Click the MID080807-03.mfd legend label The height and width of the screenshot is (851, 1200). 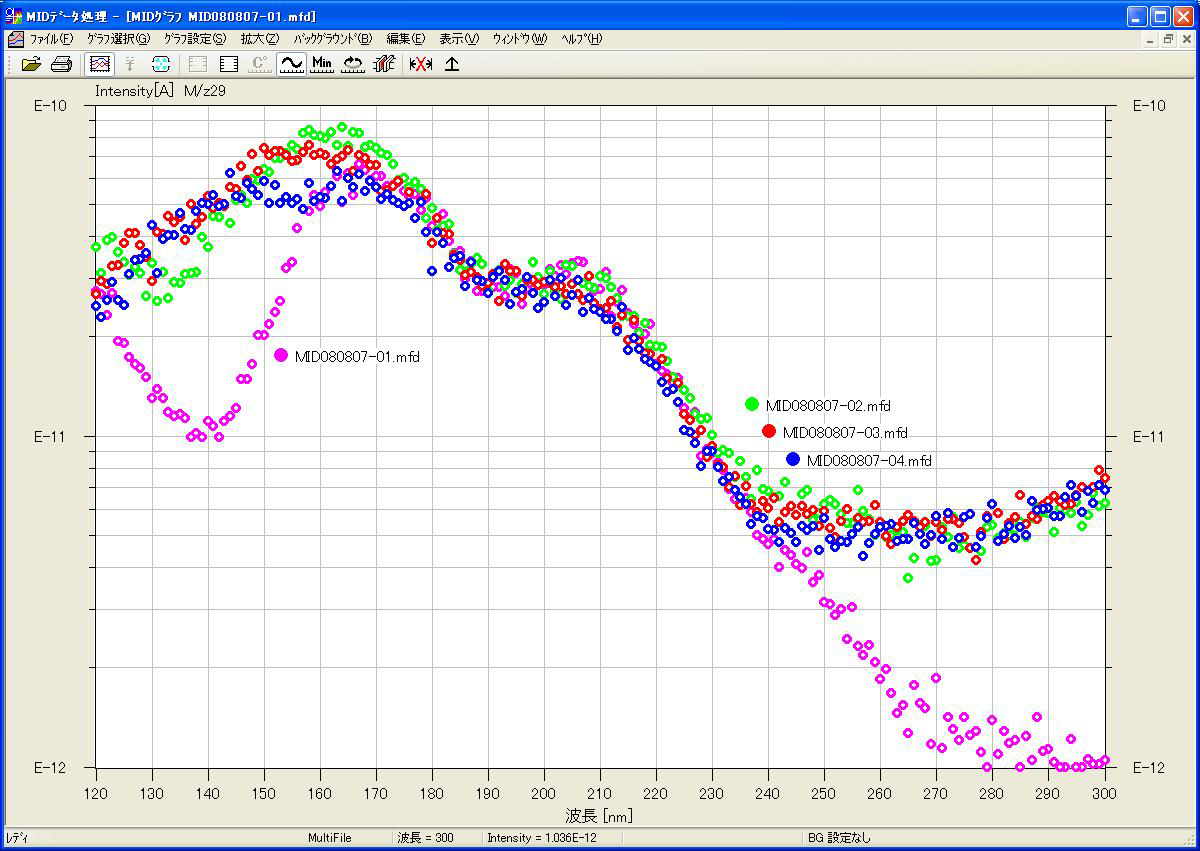tap(845, 433)
